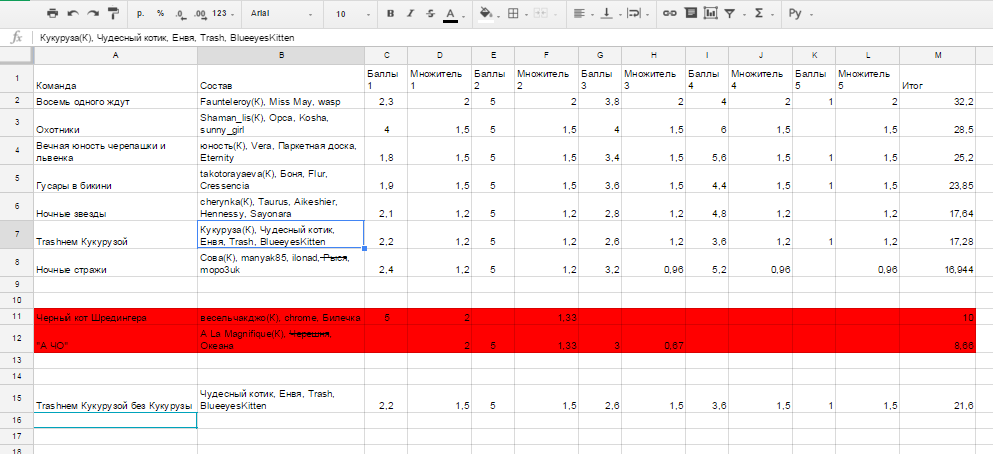
Task: Insert a link with chain icon
Action: [669, 14]
